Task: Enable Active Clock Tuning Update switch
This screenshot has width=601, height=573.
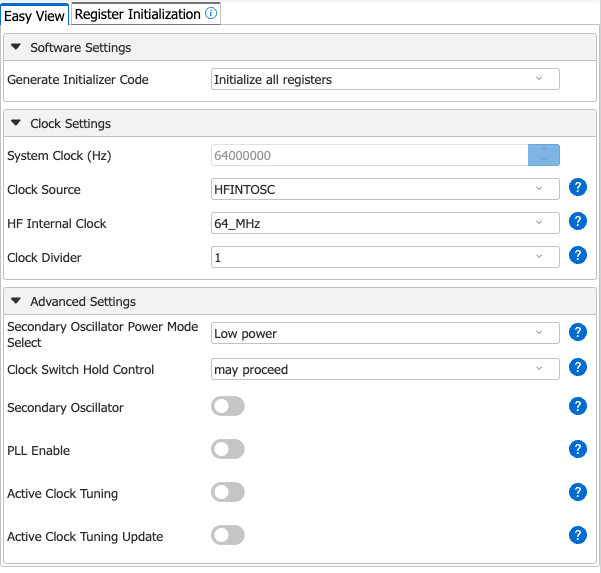Action: pos(228,535)
